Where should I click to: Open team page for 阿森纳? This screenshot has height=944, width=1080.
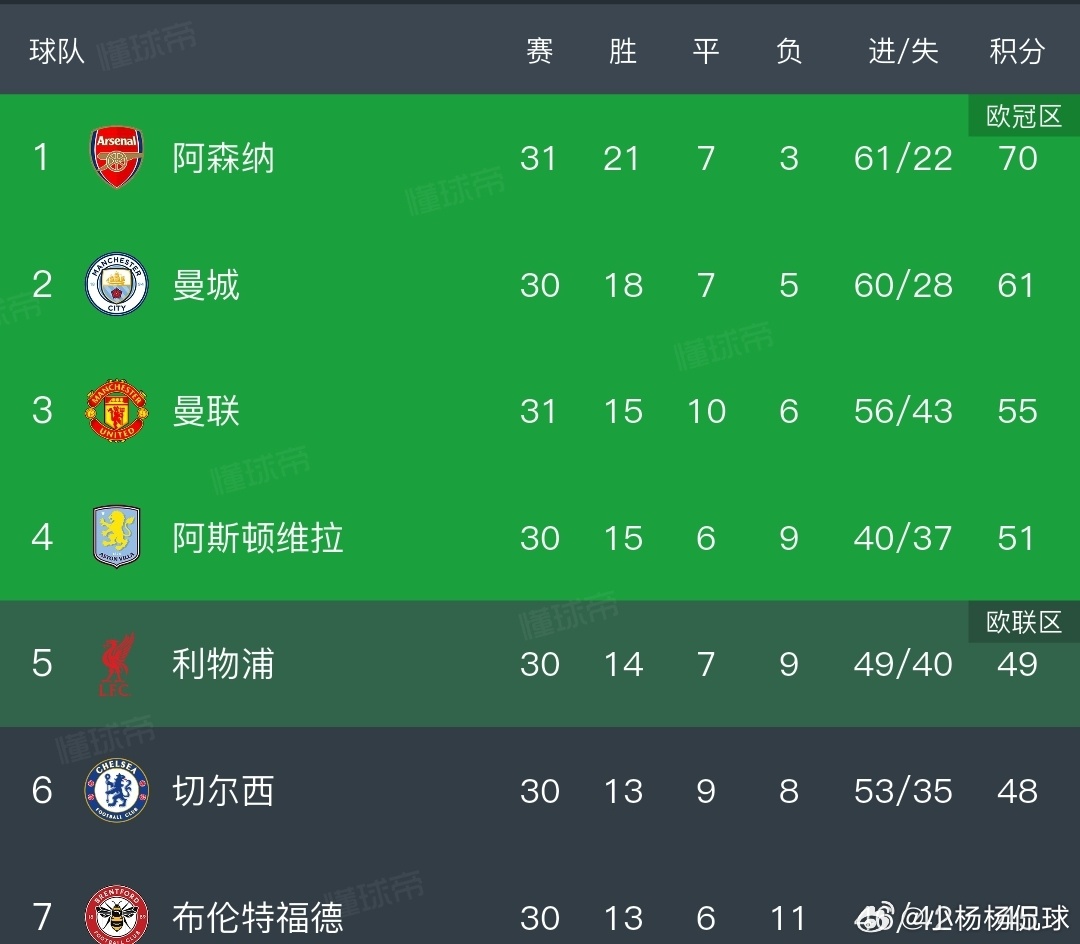[x=223, y=158]
